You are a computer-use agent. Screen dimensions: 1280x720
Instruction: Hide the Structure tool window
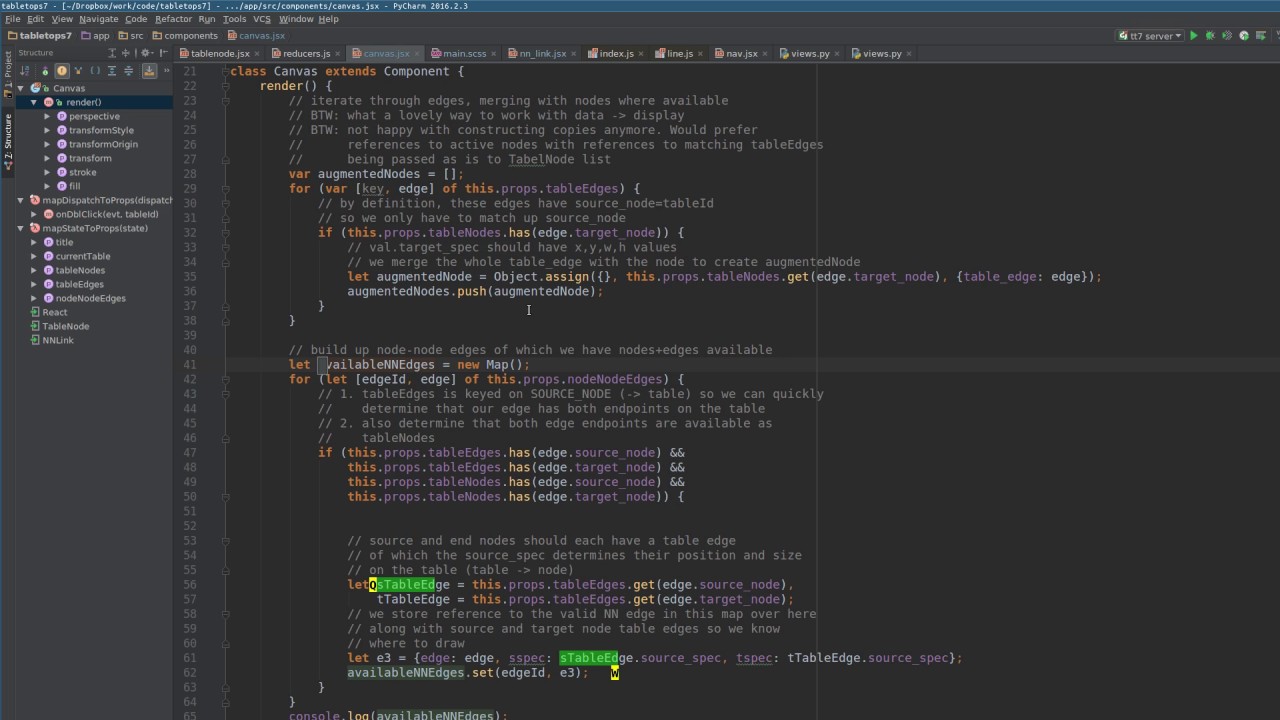pos(164,53)
